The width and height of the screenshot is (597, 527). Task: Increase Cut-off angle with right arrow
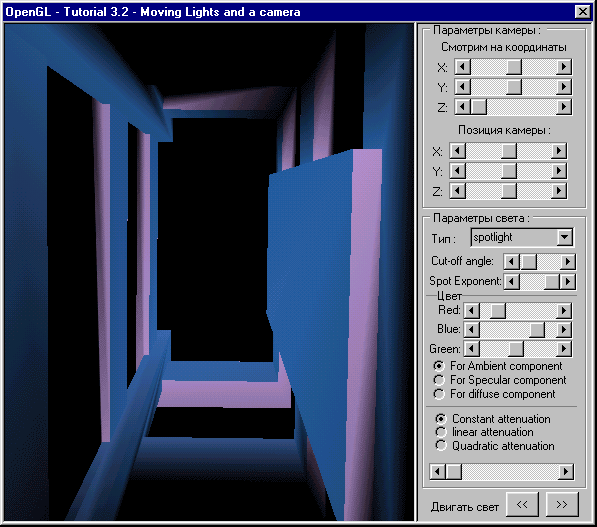pyautogui.click(x=567, y=262)
